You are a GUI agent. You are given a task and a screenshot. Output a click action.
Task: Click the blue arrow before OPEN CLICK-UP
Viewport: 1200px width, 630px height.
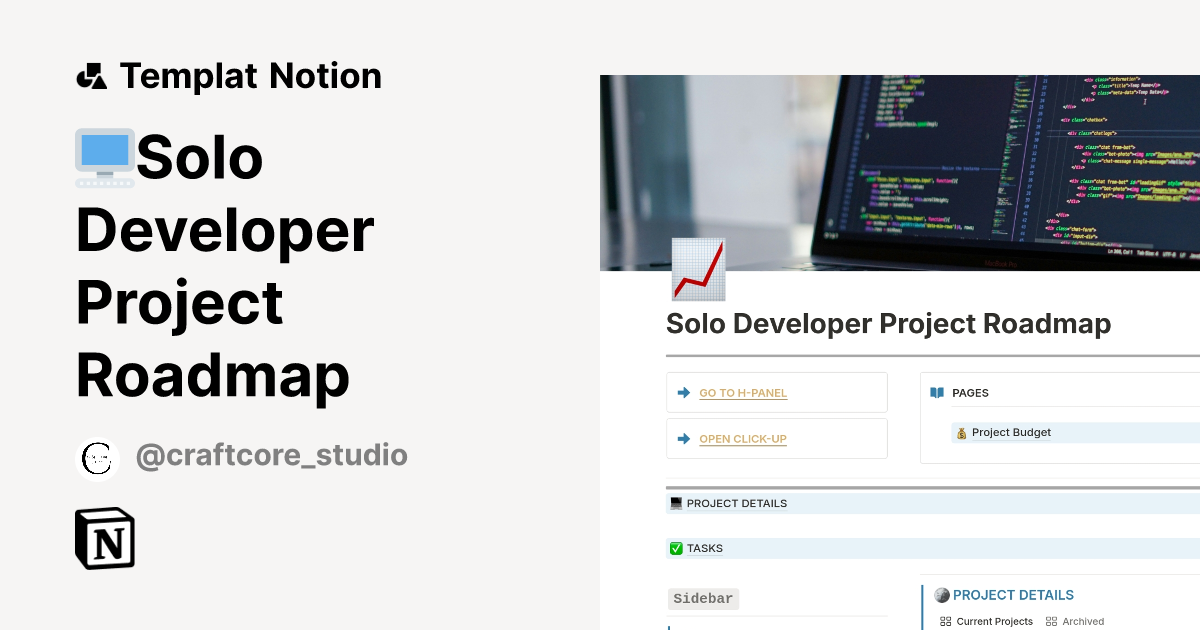tap(683, 438)
